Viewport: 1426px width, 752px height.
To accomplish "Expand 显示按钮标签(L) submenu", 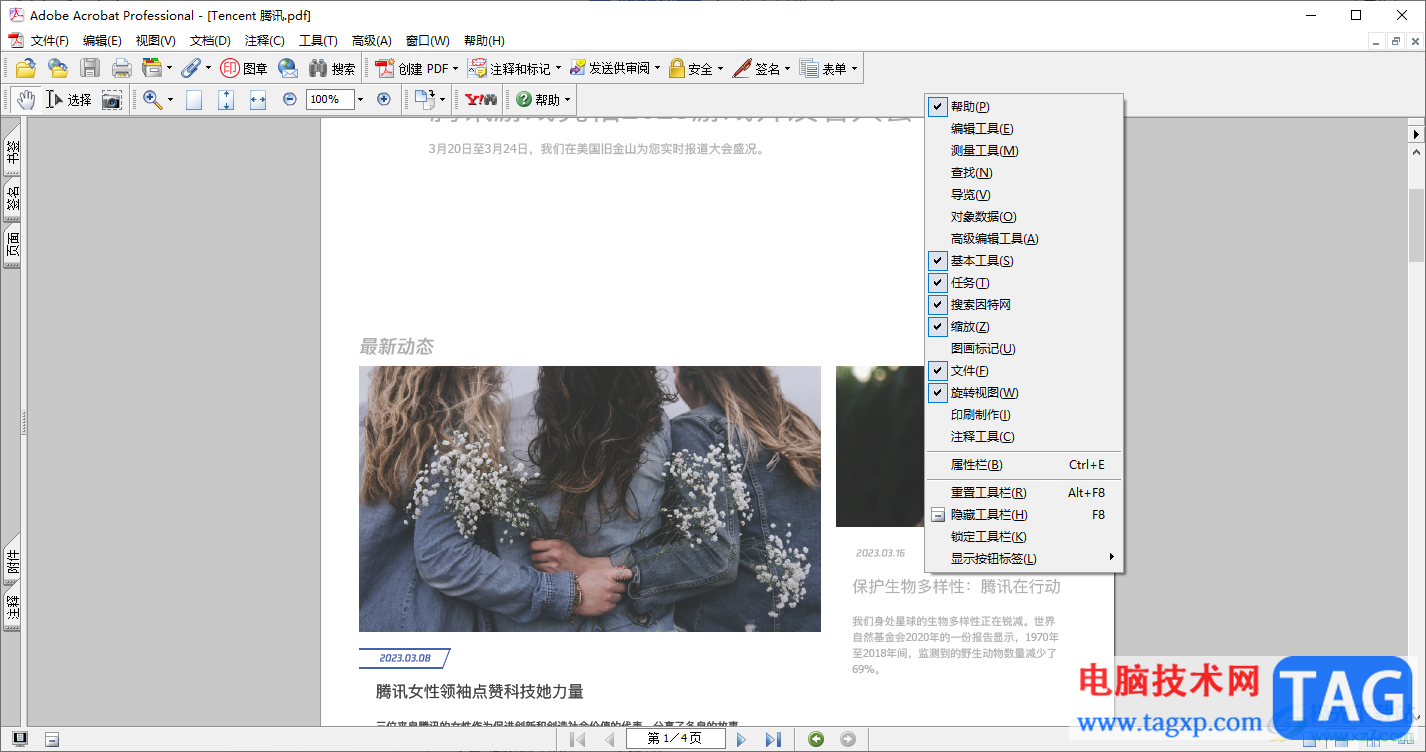I will tap(1024, 559).
